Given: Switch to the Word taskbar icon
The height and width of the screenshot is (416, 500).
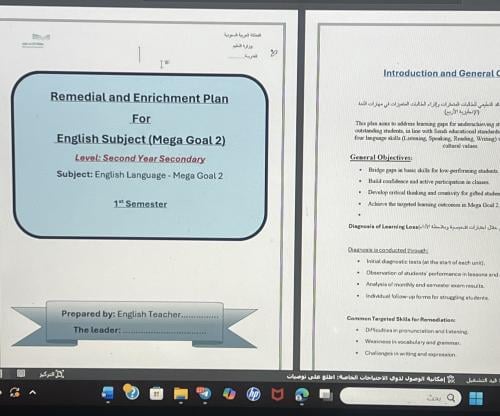Looking at the screenshot, I should click(107, 393).
